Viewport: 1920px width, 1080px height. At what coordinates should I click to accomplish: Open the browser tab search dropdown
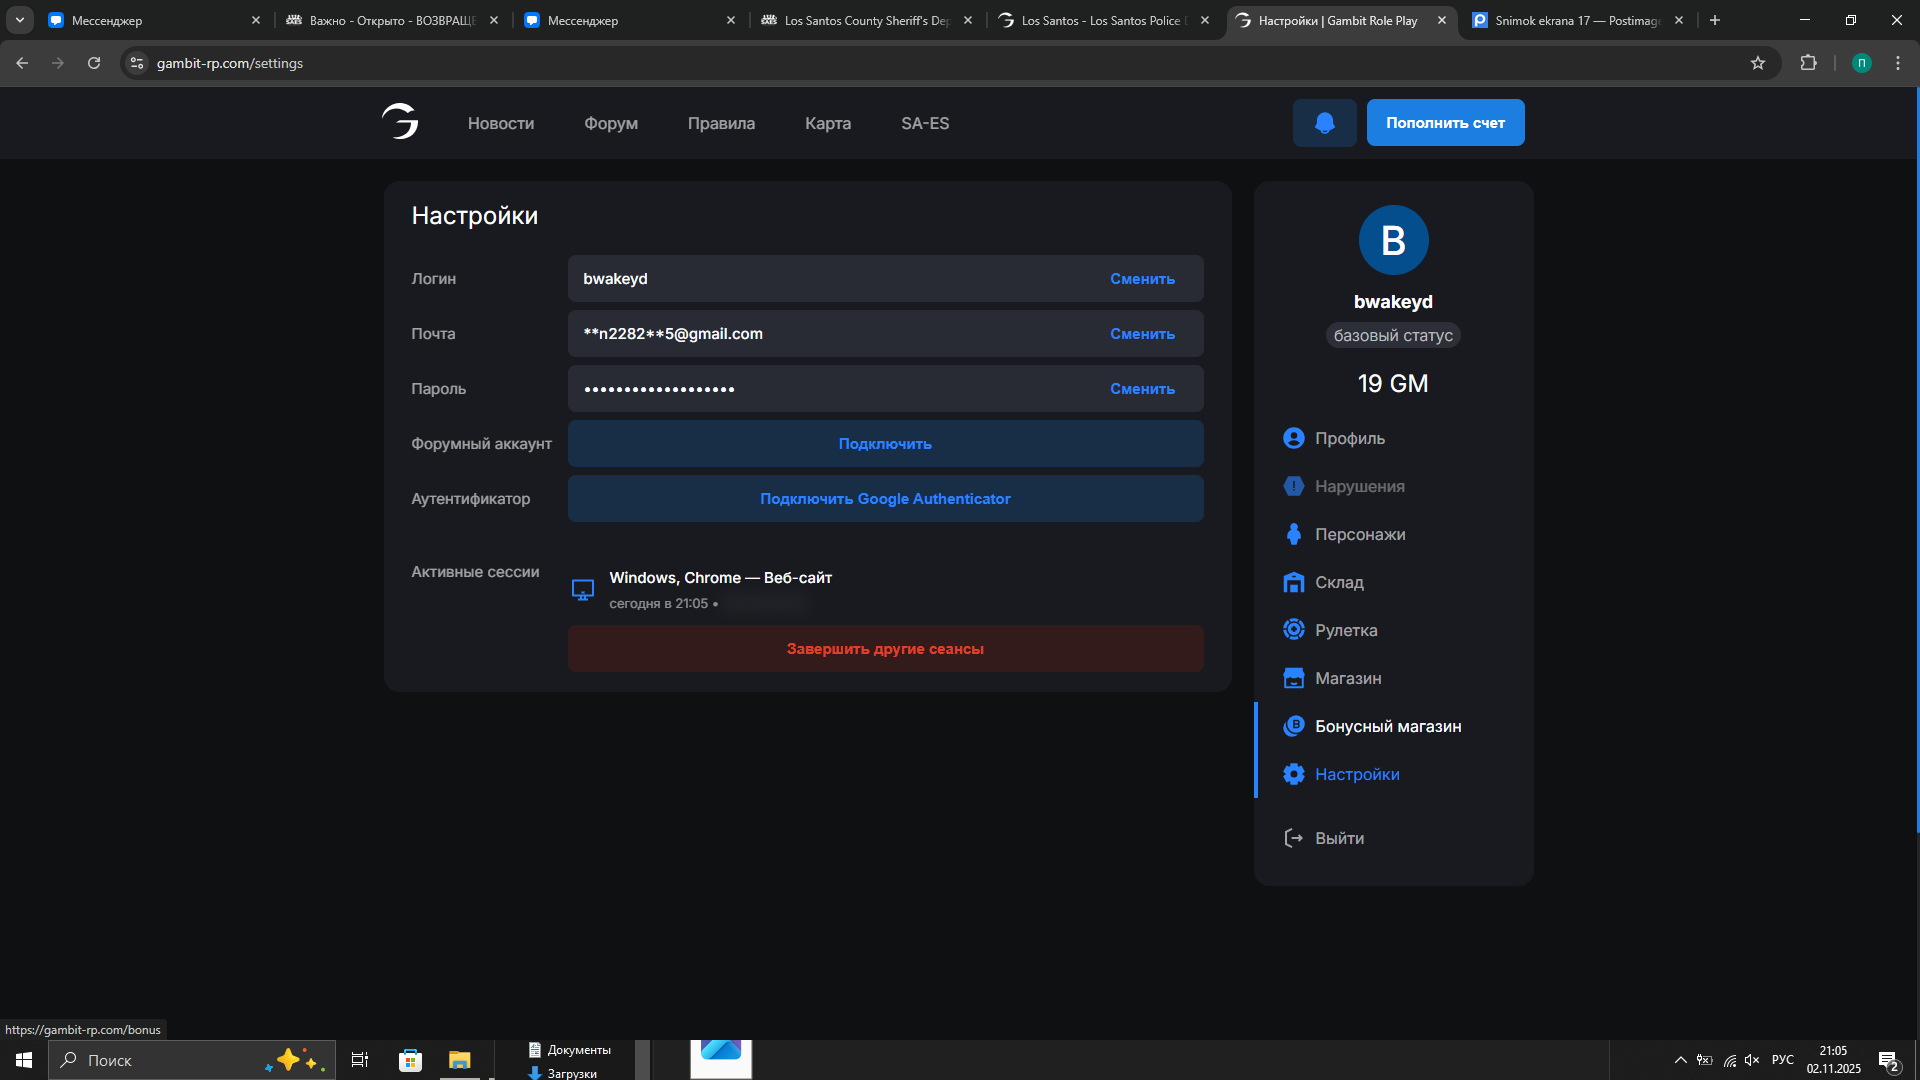point(19,20)
